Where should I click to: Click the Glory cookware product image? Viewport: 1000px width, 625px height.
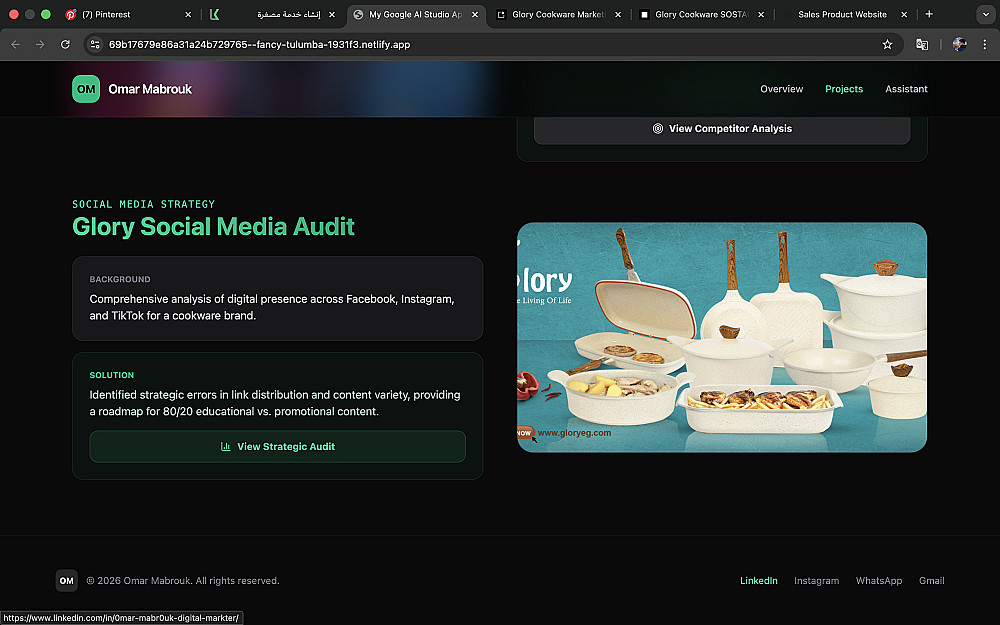pyautogui.click(x=721, y=337)
